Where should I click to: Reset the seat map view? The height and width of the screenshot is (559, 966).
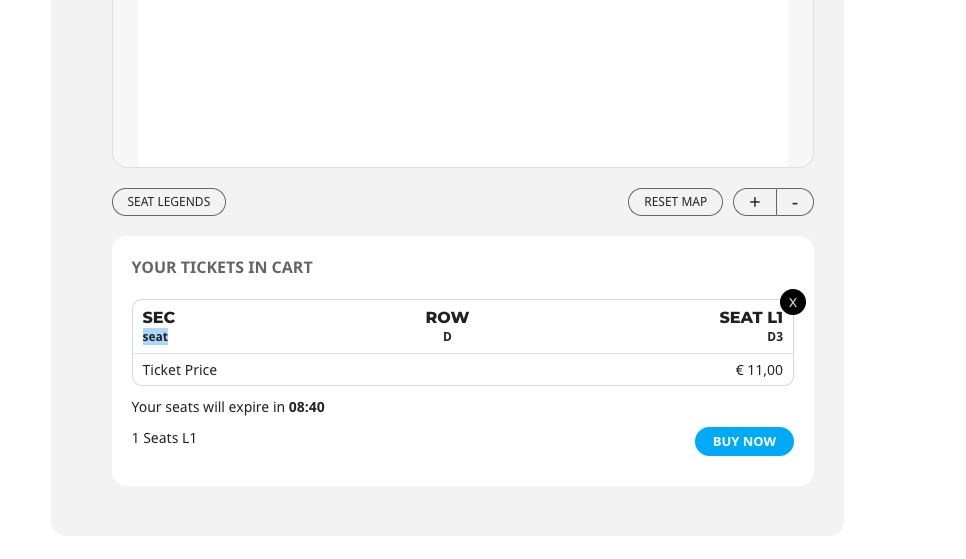tap(675, 202)
